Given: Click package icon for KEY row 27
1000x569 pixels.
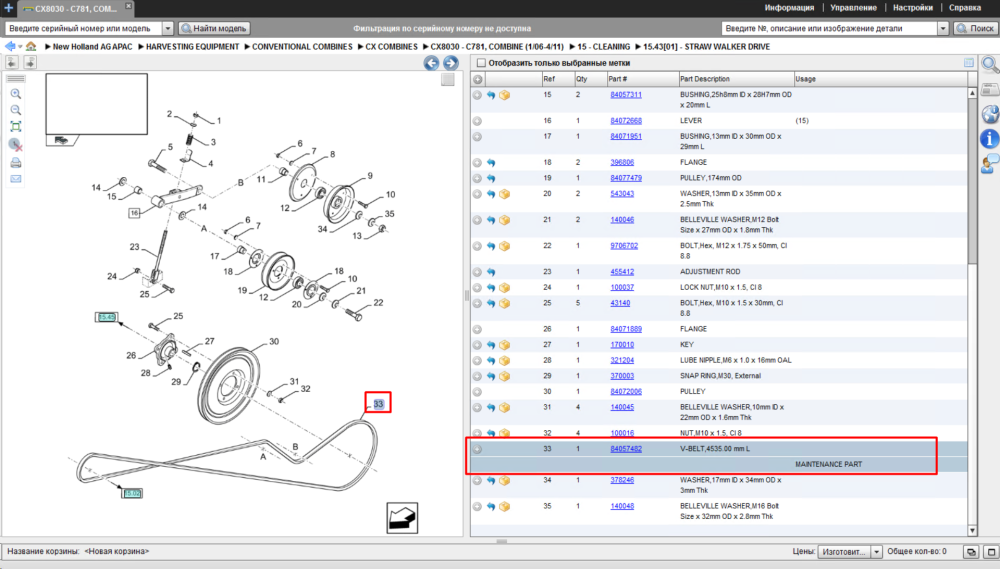Looking at the screenshot, I should click(504, 345).
